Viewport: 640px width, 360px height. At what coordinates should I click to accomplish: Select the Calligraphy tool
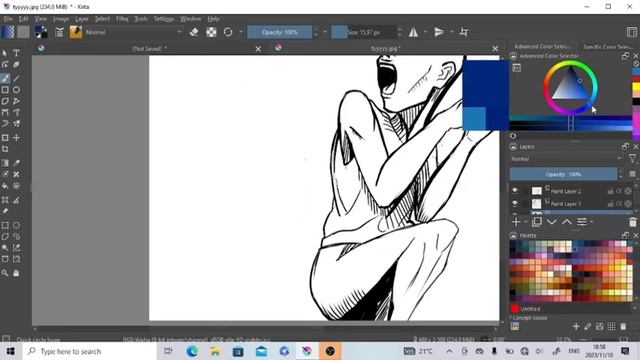pyautogui.click(x=16, y=64)
